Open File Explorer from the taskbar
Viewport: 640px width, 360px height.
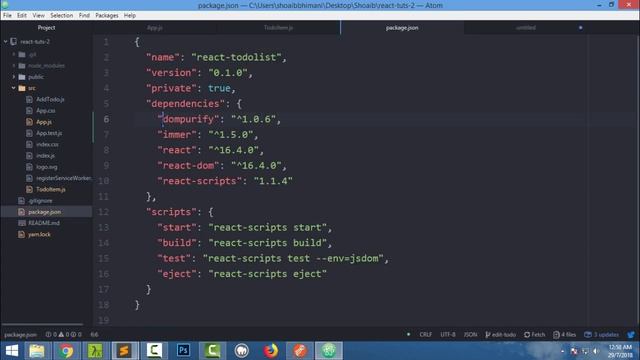click(37, 351)
